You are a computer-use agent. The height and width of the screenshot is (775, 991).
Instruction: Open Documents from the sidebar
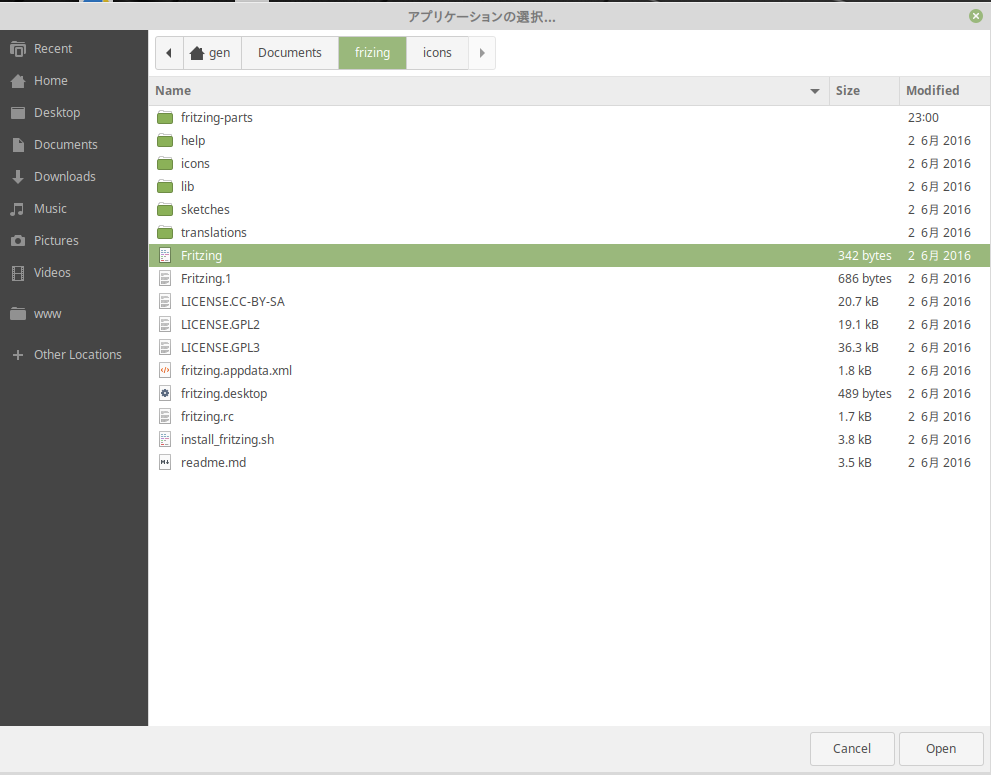coord(74,145)
